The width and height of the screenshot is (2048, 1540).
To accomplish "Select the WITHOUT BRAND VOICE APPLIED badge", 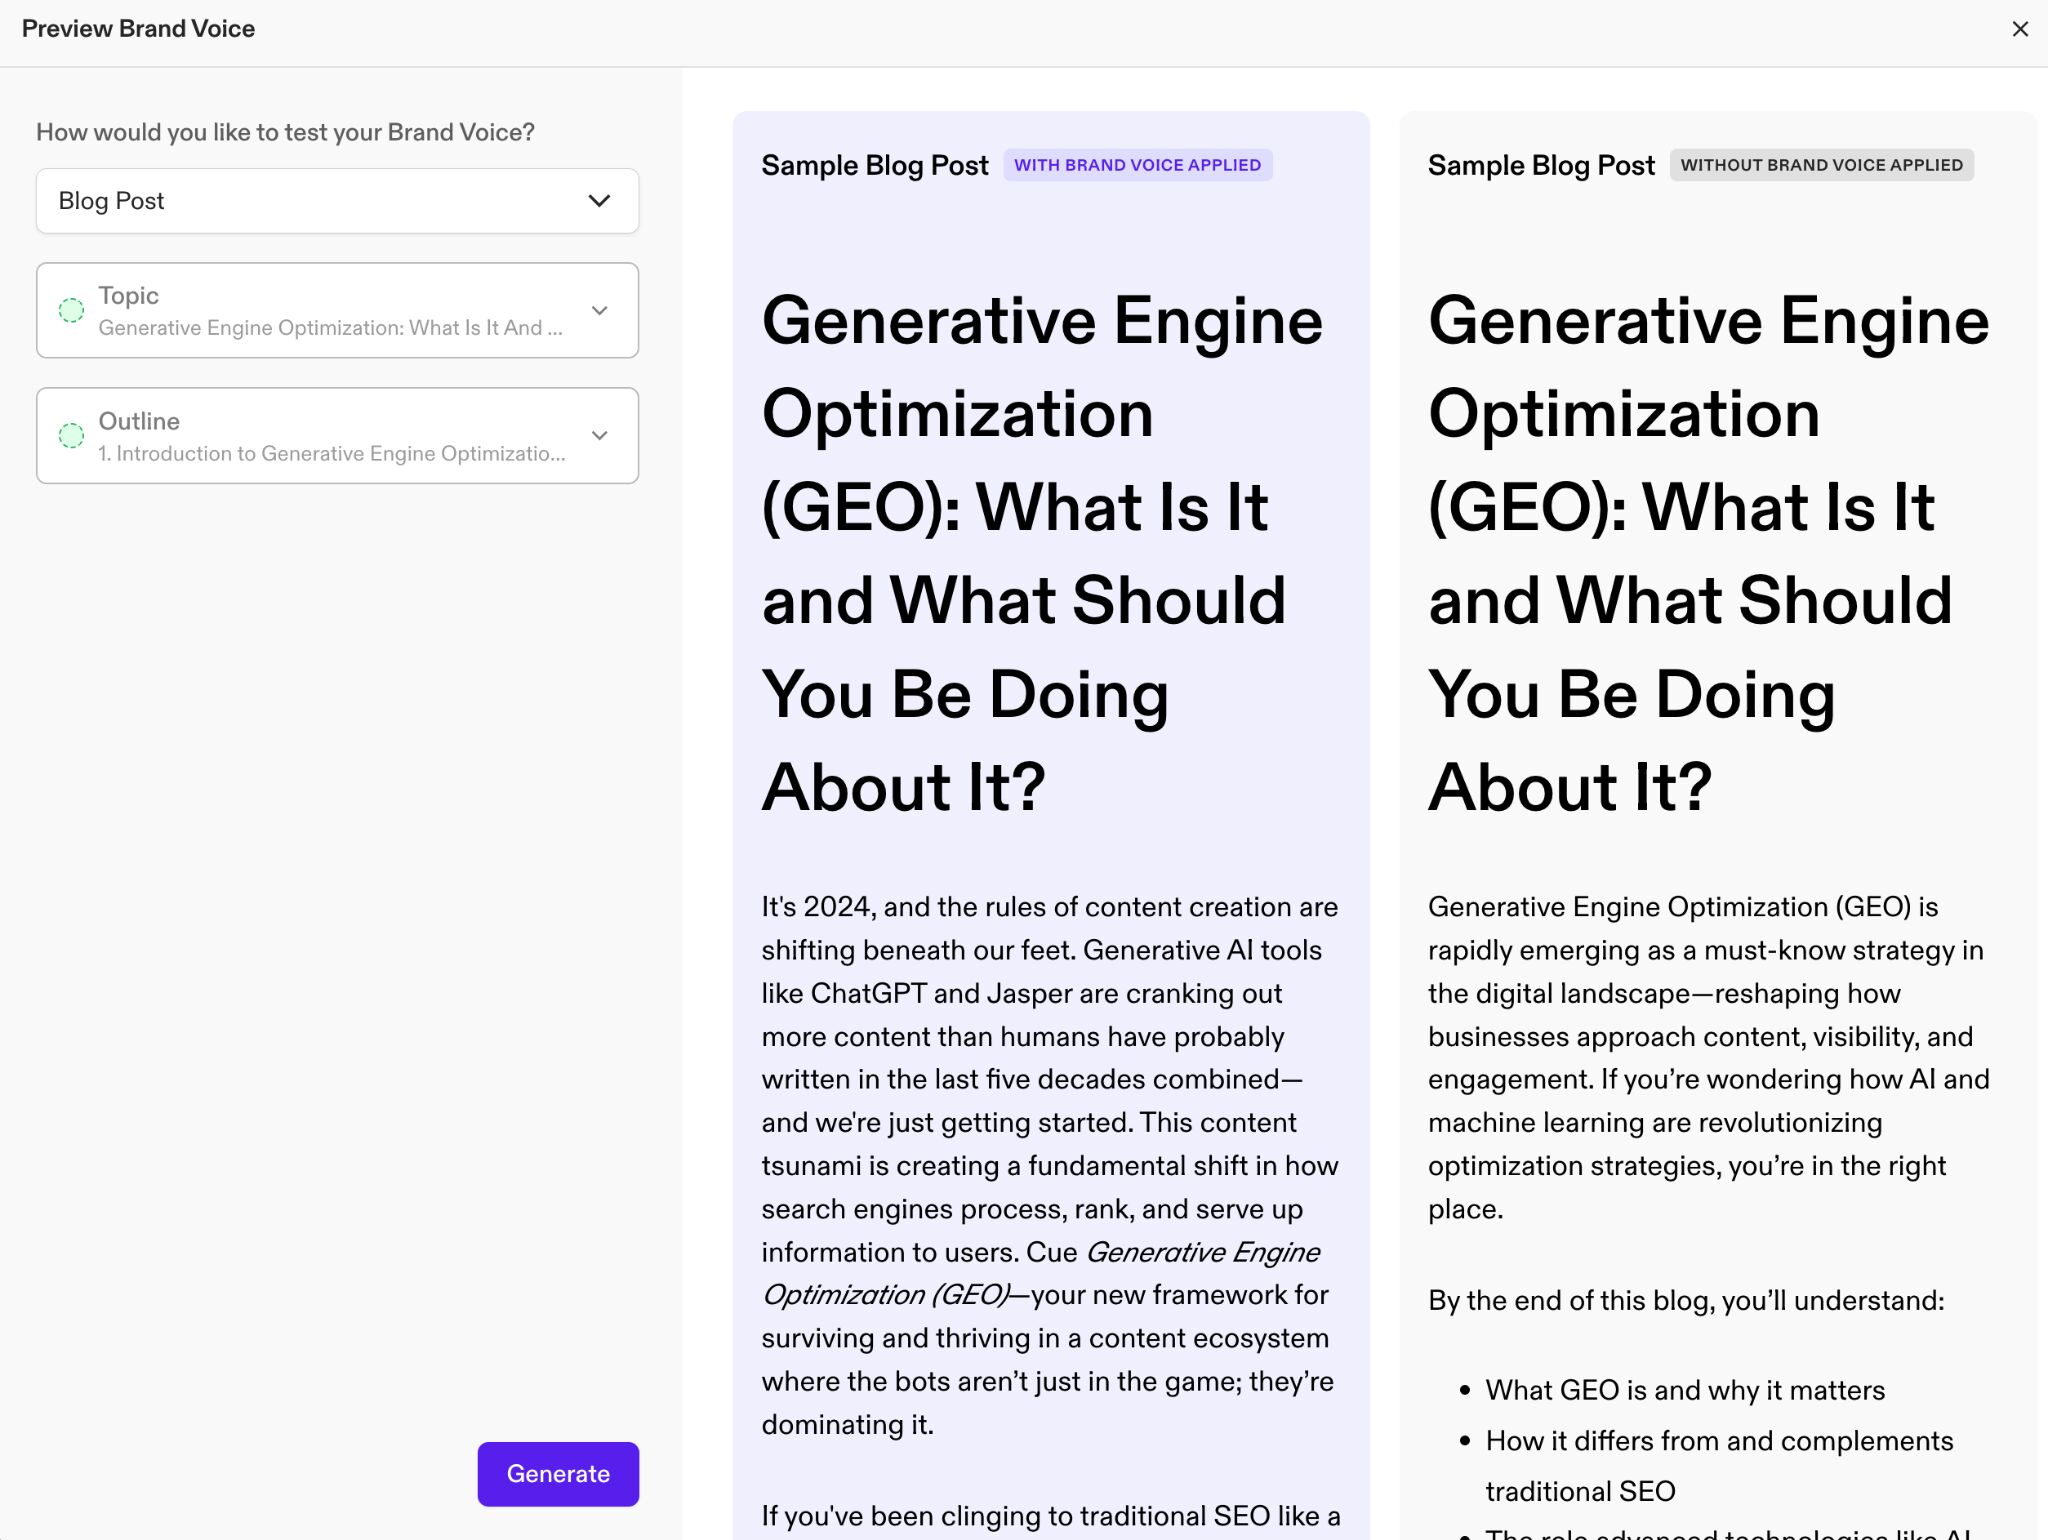I will (x=1822, y=164).
